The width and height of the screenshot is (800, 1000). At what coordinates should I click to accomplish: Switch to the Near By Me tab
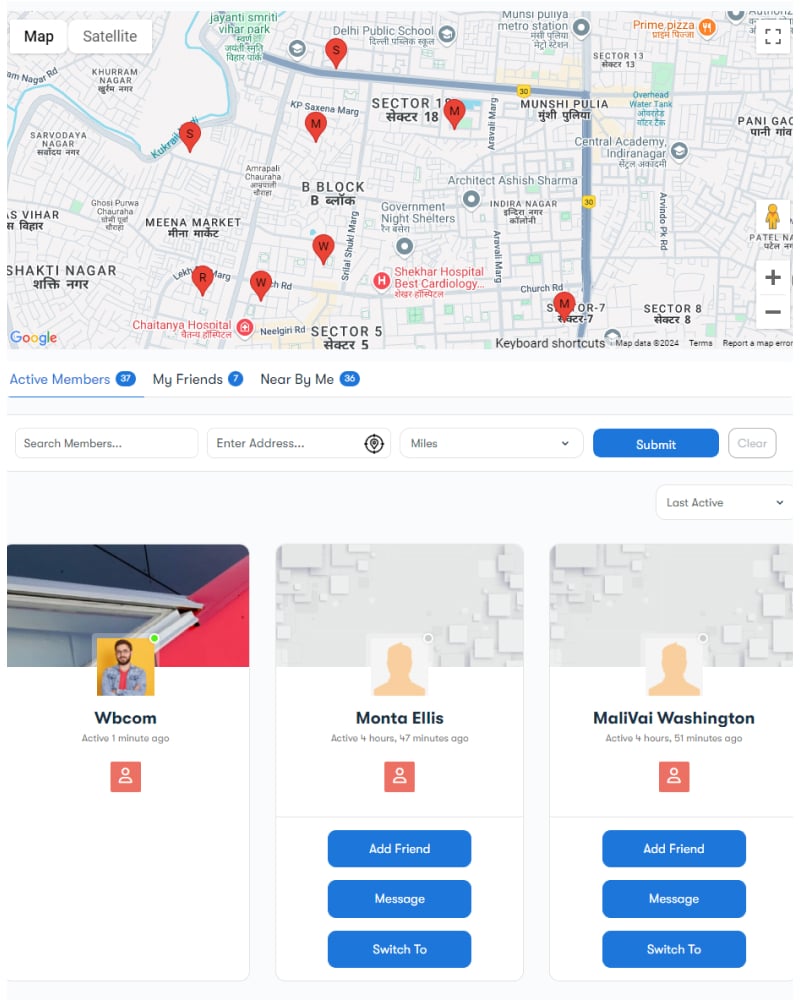tap(310, 379)
